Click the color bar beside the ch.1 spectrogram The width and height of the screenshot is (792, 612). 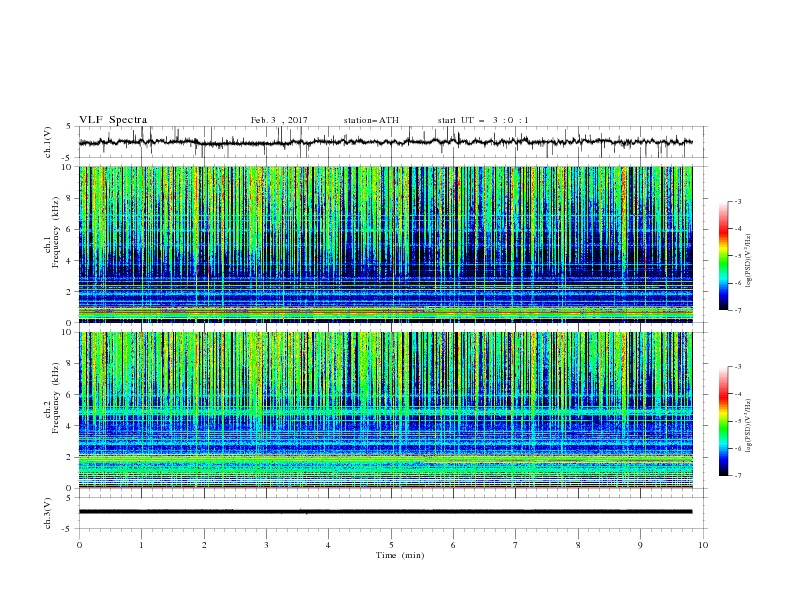tap(723, 256)
